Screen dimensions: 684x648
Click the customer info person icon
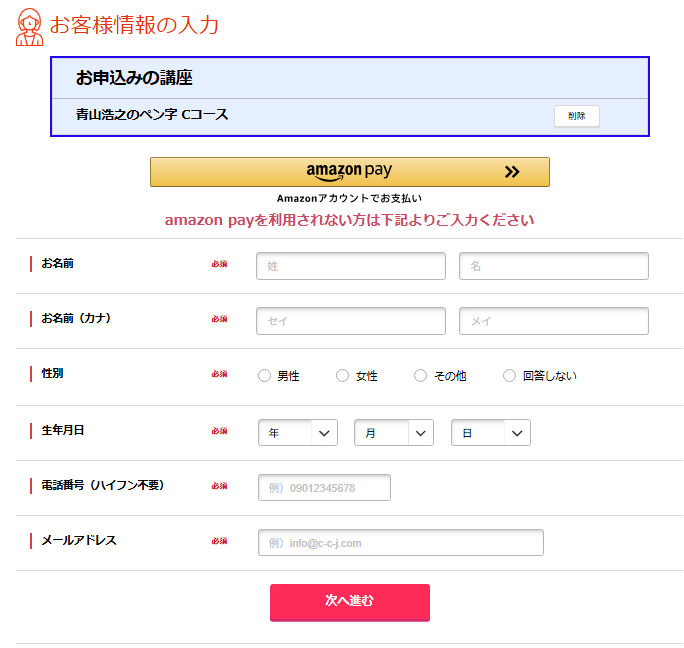[x=30, y=27]
